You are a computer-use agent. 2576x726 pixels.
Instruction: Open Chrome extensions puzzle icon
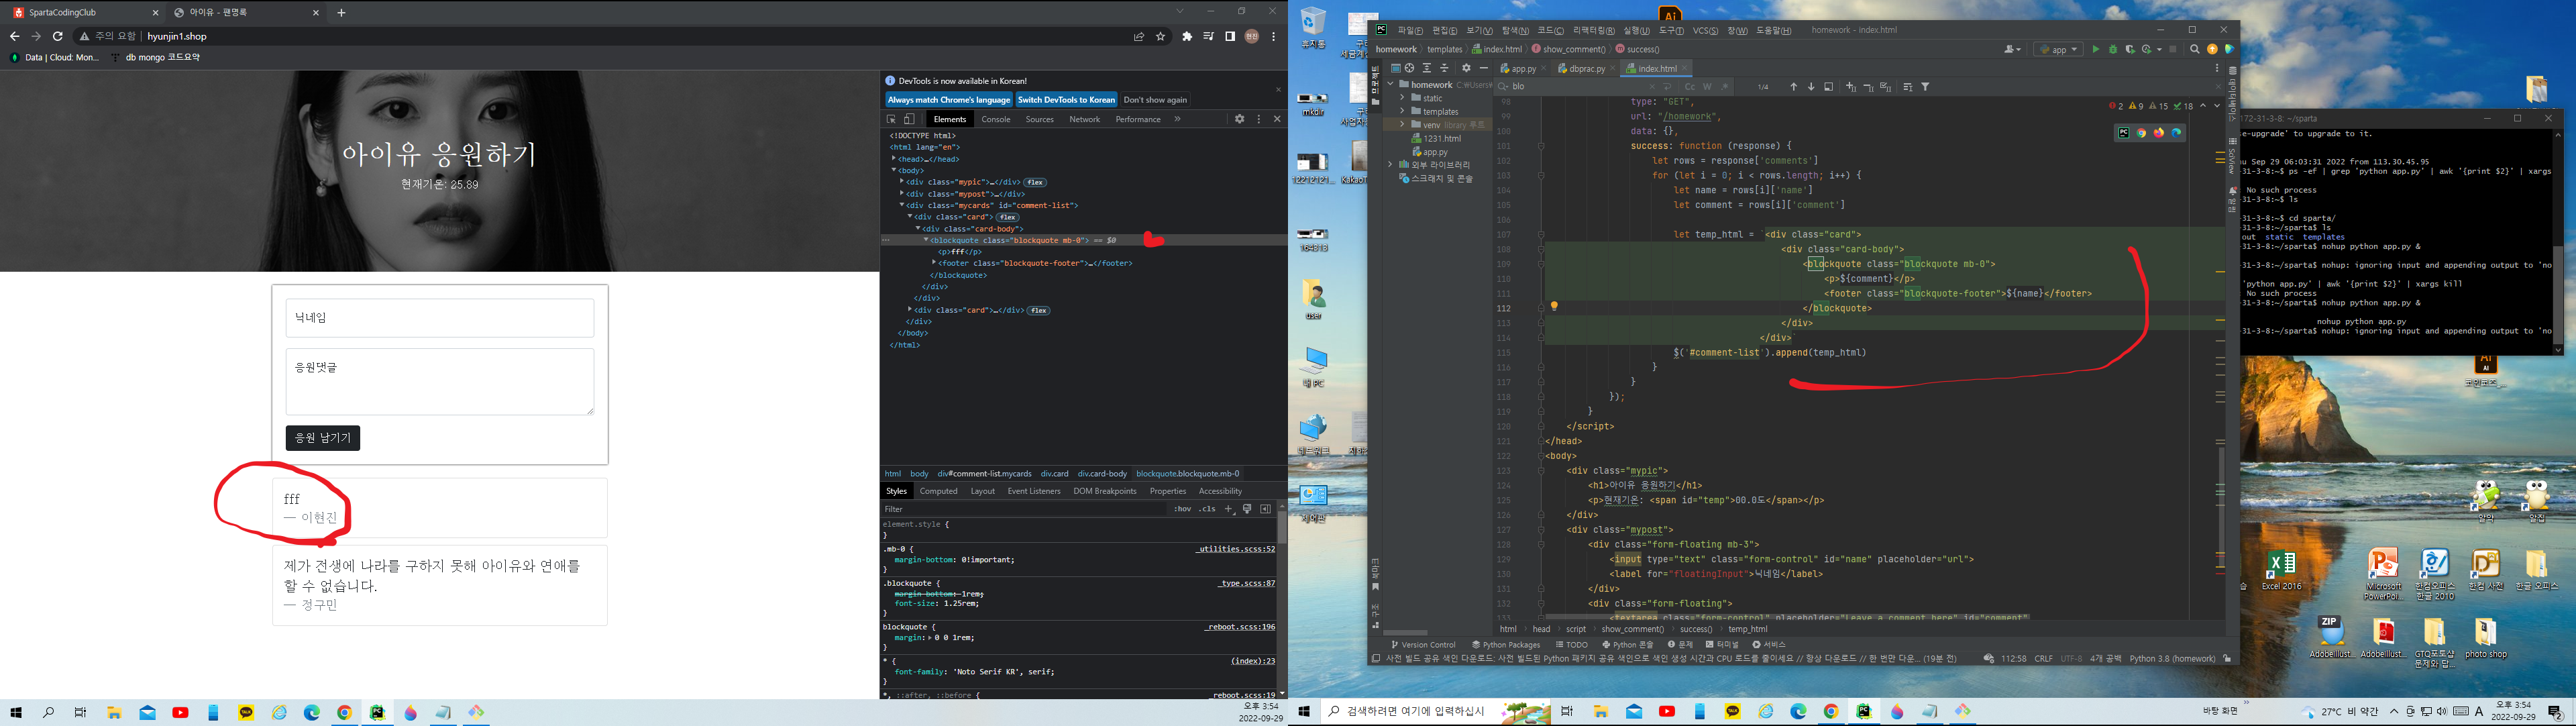pyautogui.click(x=1187, y=36)
